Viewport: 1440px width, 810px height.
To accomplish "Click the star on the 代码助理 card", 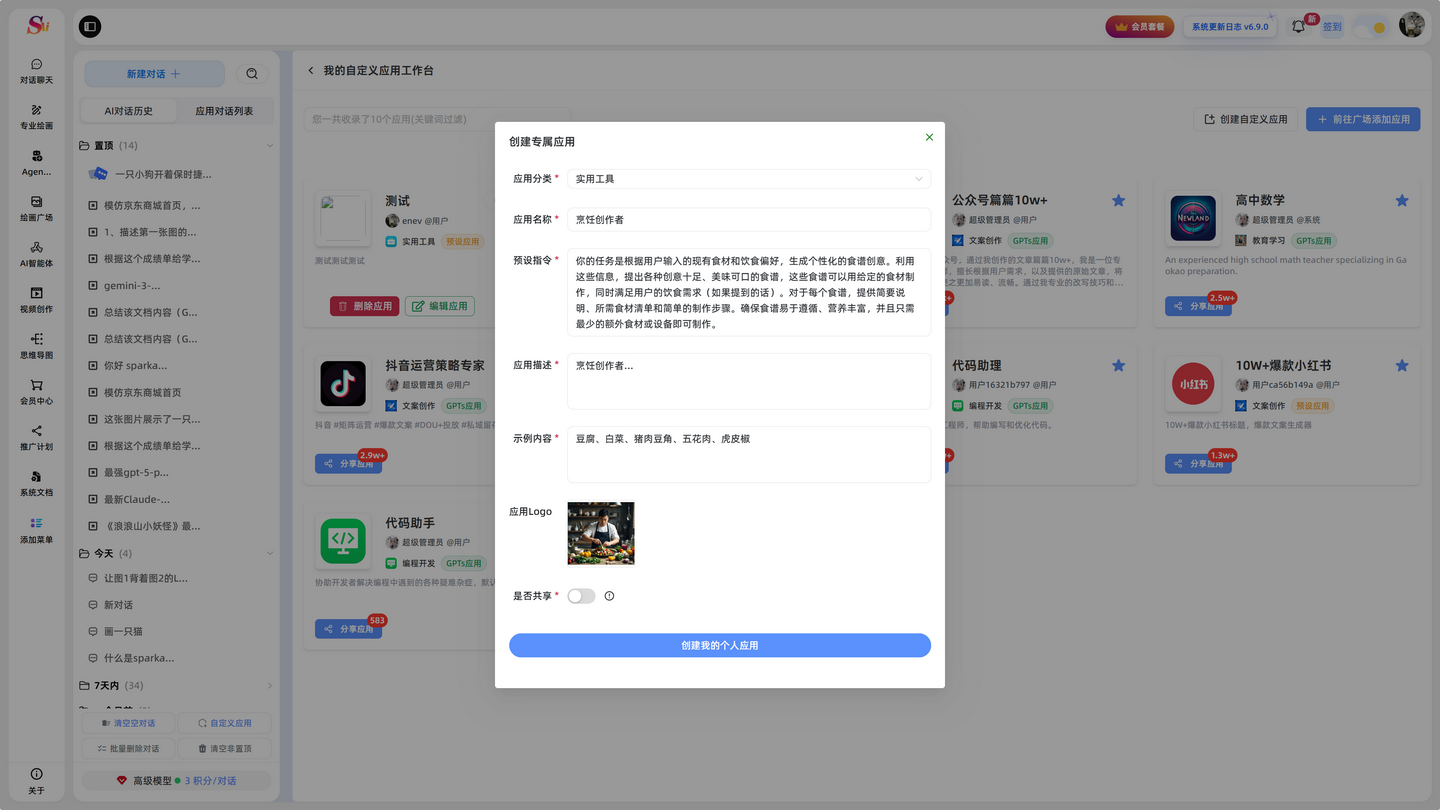I will [x=1118, y=365].
